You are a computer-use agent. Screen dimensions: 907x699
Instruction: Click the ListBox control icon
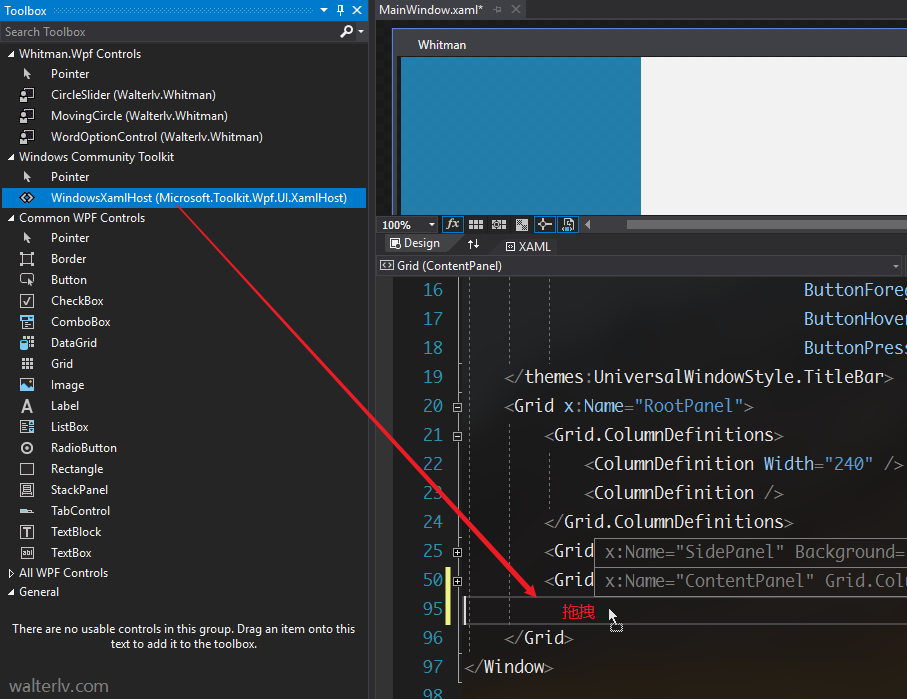pyautogui.click(x=27, y=427)
